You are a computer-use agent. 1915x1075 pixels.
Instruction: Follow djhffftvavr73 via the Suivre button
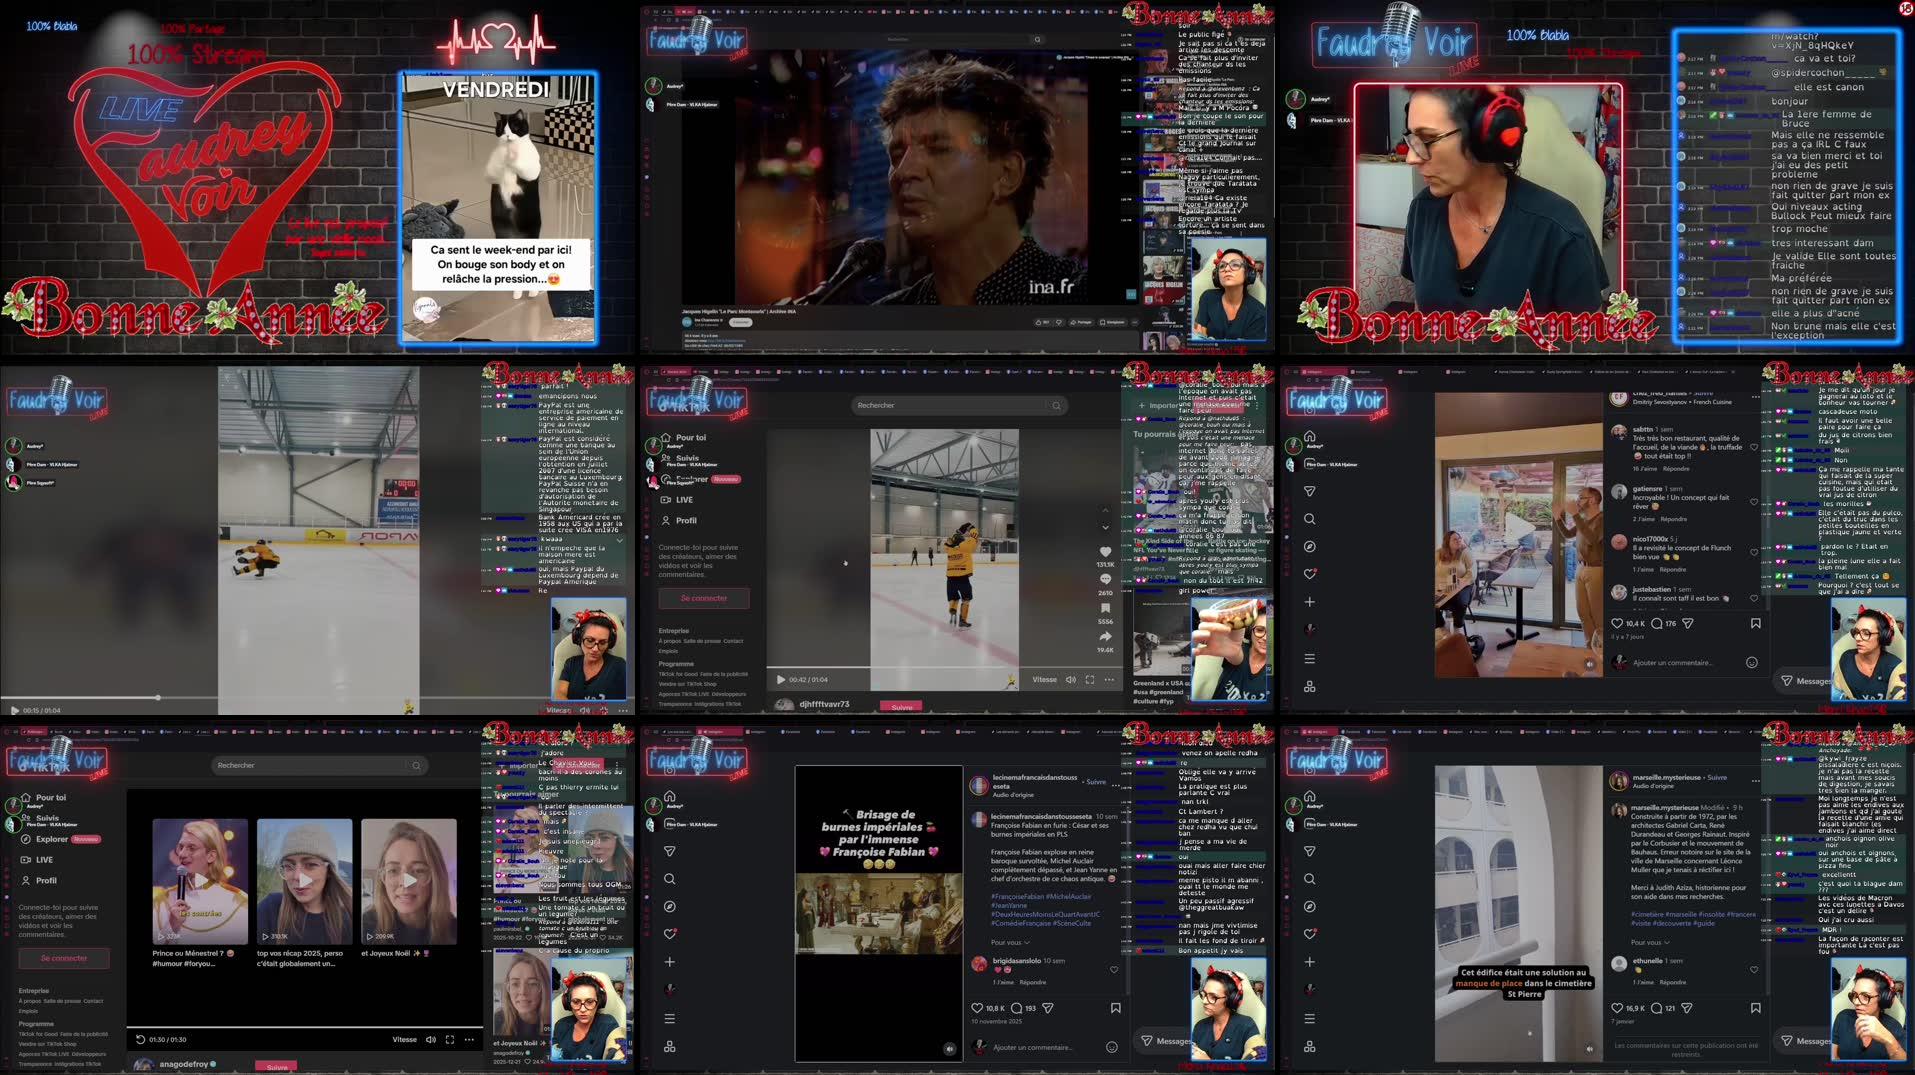902,706
